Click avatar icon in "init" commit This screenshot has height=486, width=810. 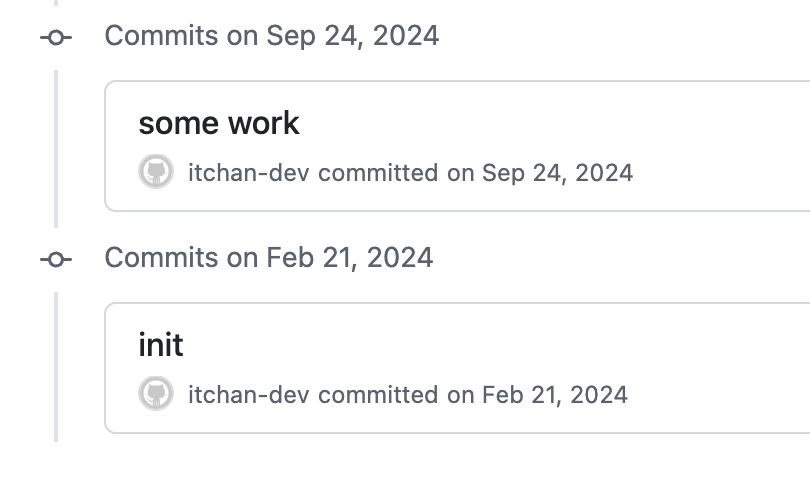[x=156, y=394]
